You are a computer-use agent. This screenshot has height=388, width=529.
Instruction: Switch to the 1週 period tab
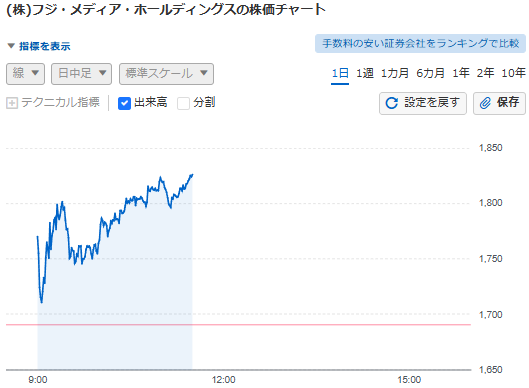pyautogui.click(x=365, y=73)
